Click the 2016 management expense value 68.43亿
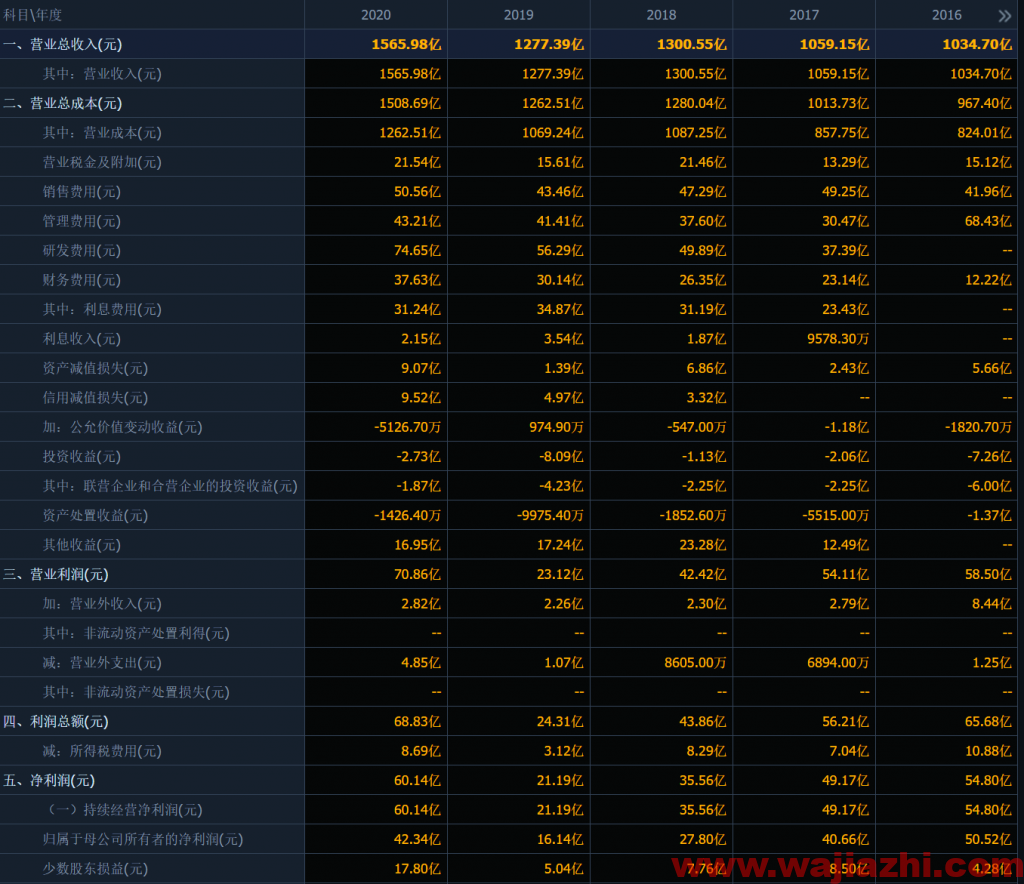This screenshot has width=1024, height=884. click(988, 221)
